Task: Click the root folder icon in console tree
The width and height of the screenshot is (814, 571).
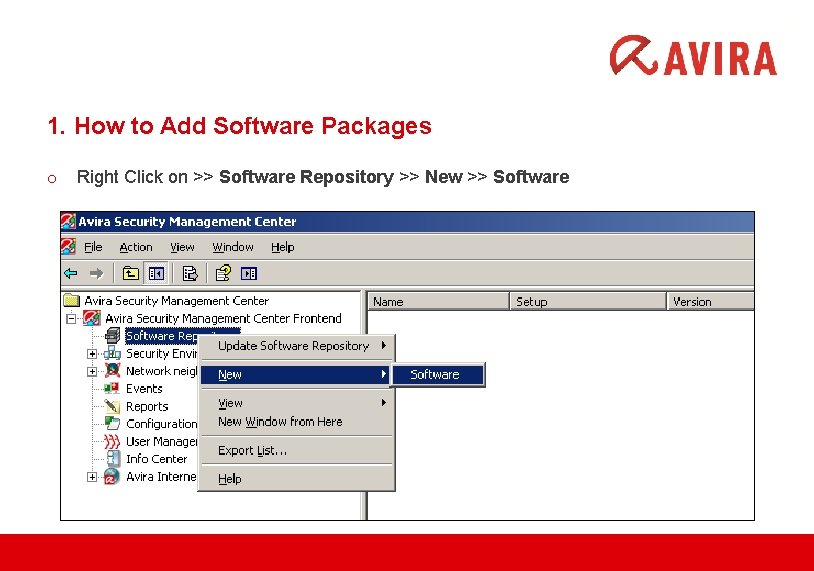Action: tap(71, 301)
